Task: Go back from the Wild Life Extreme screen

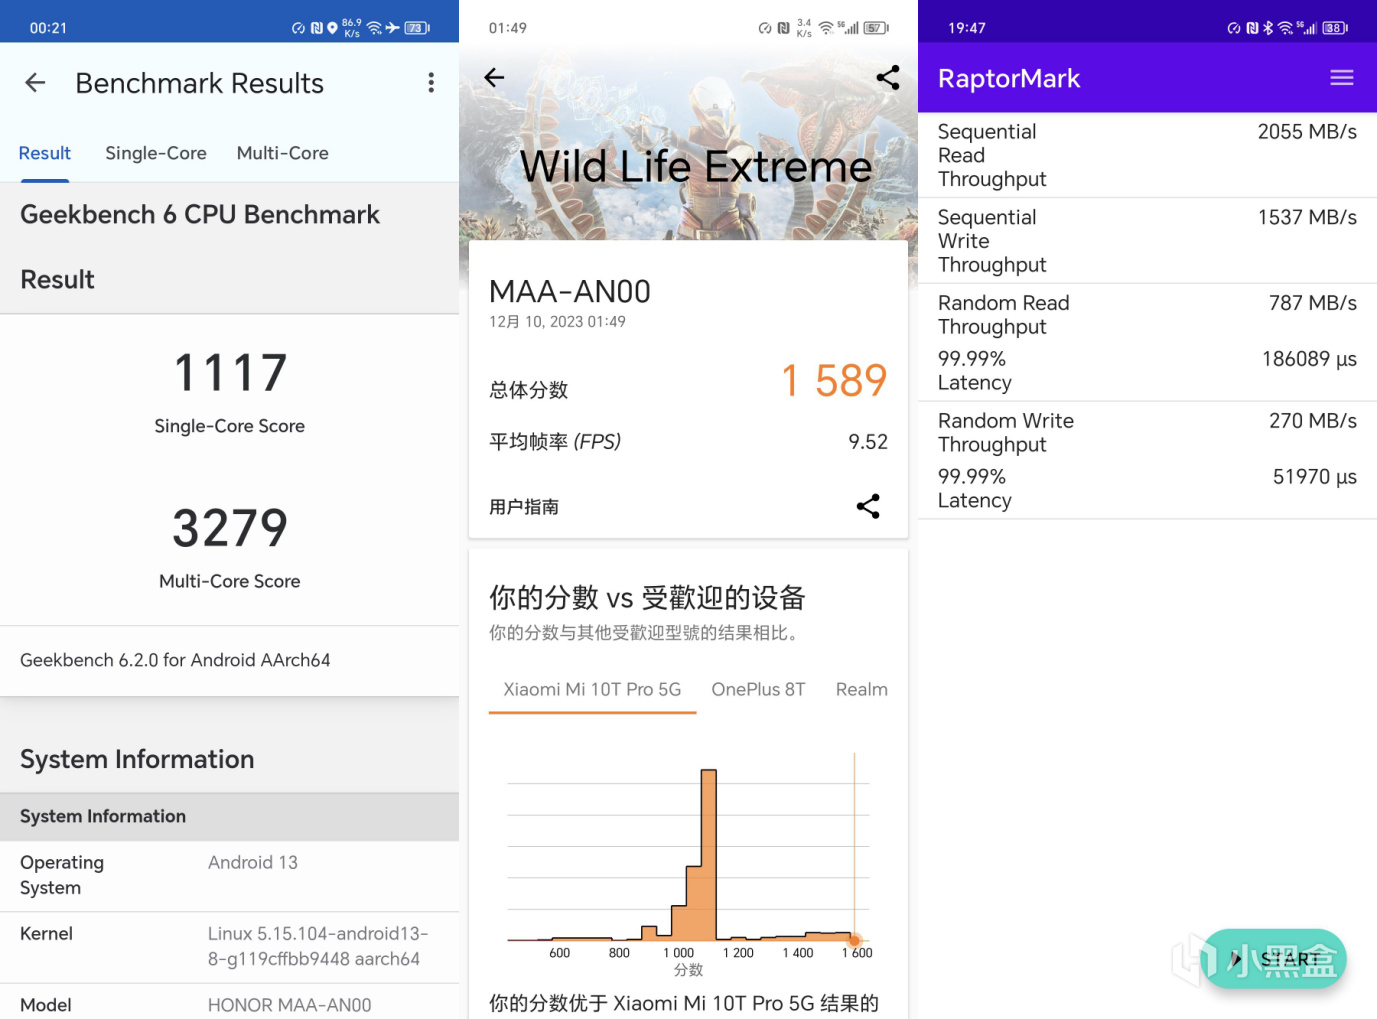Action: pyautogui.click(x=494, y=77)
